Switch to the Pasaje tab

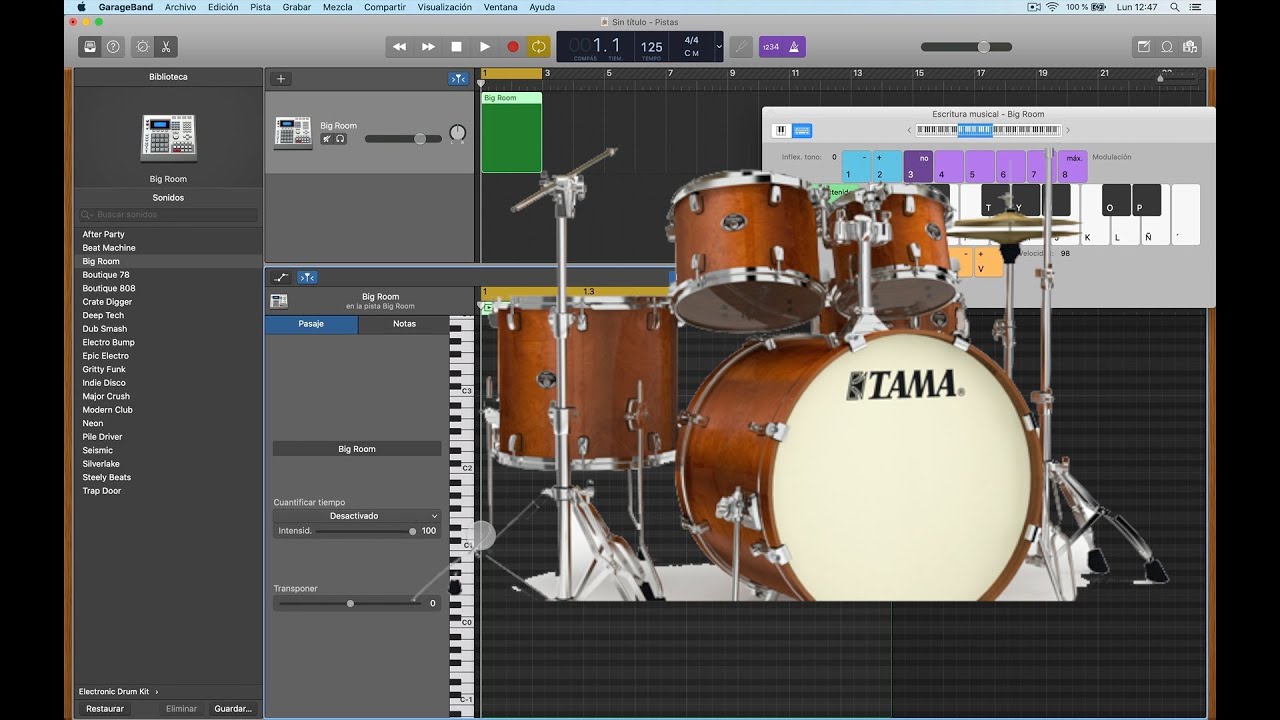tap(311, 324)
